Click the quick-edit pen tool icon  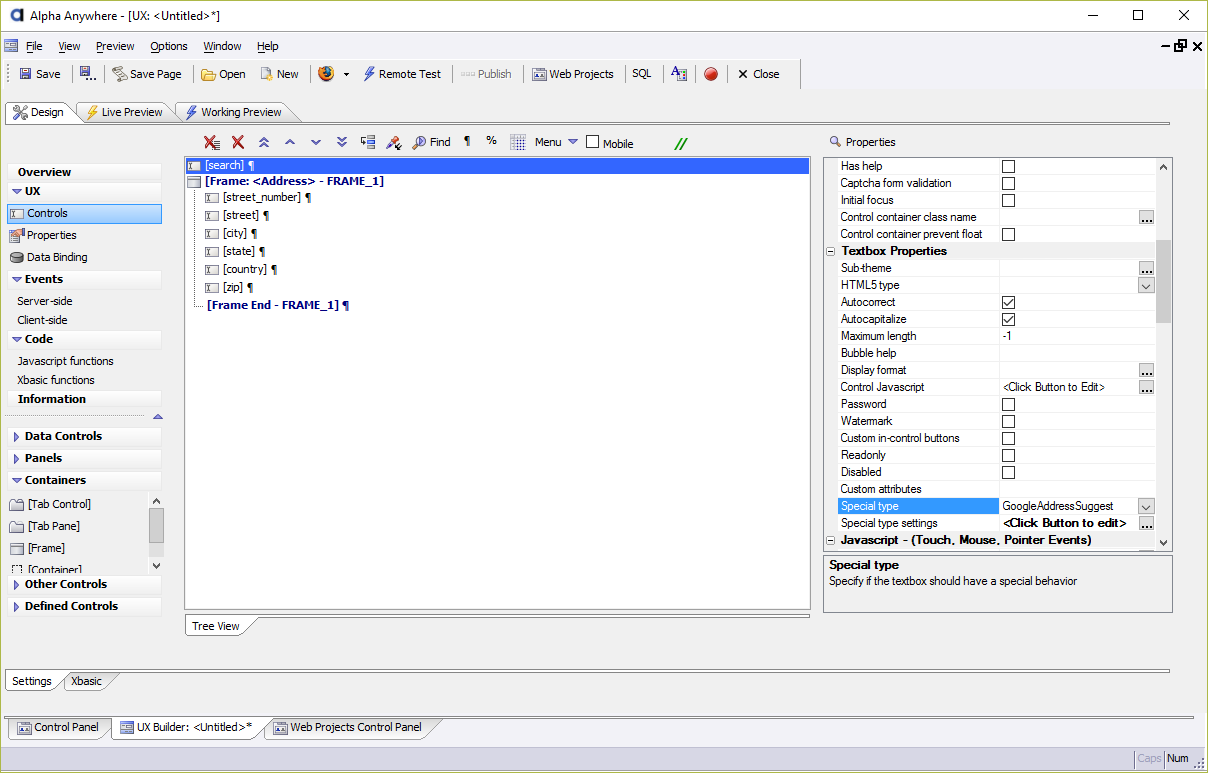[394, 143]
